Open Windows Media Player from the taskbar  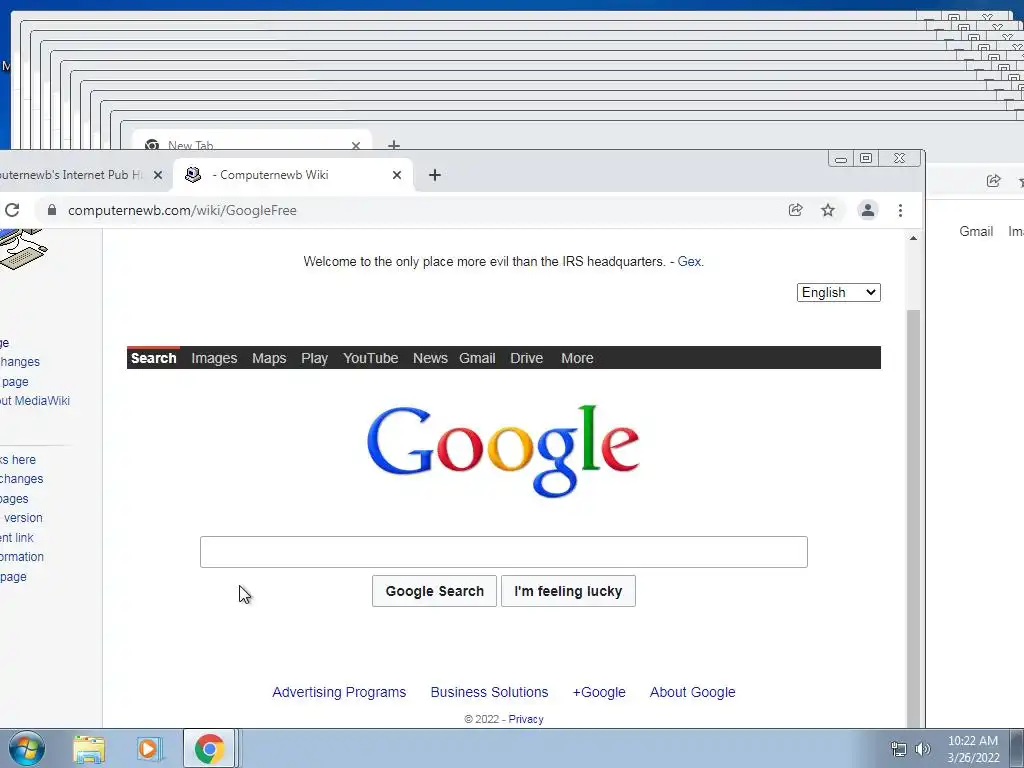click(x=149, y=749)
